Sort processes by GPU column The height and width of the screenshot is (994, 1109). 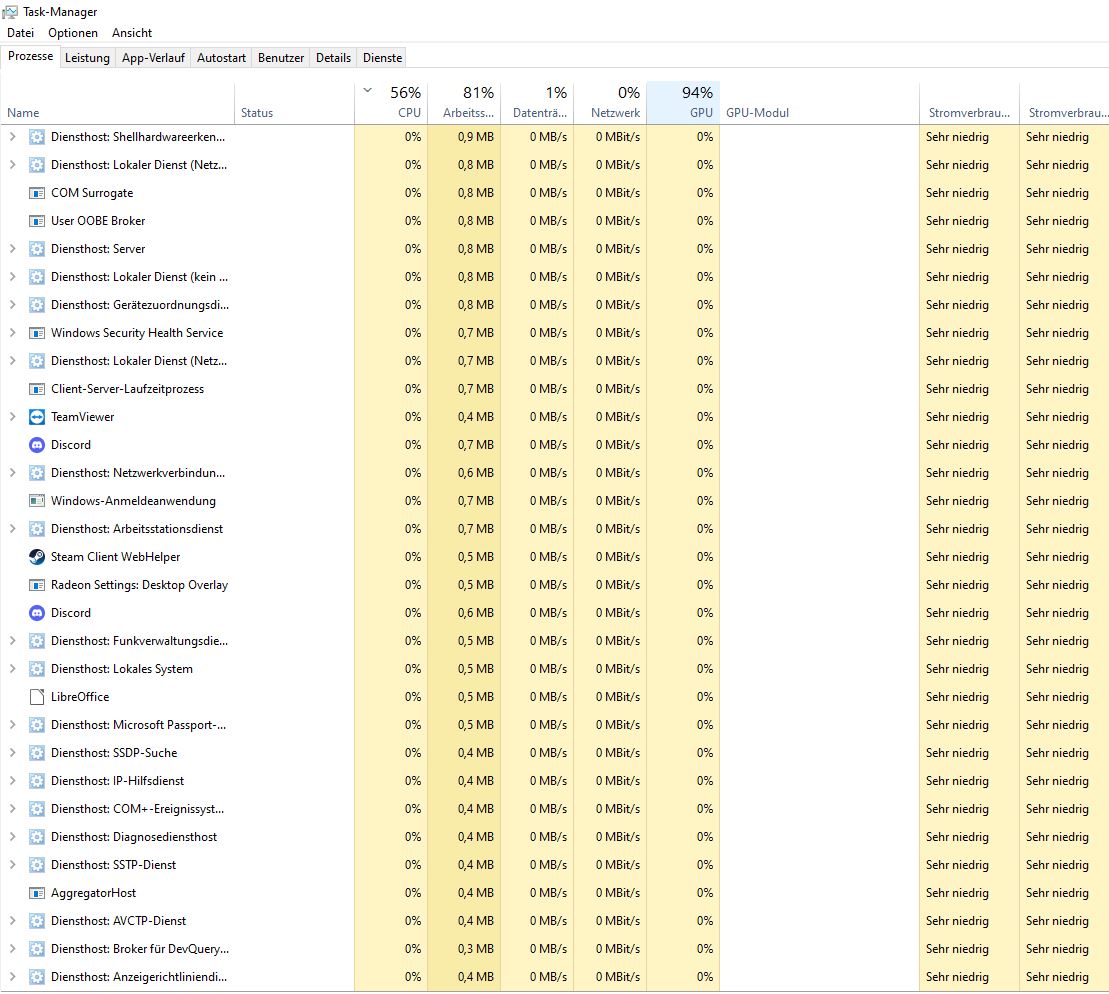coord(683,103)
